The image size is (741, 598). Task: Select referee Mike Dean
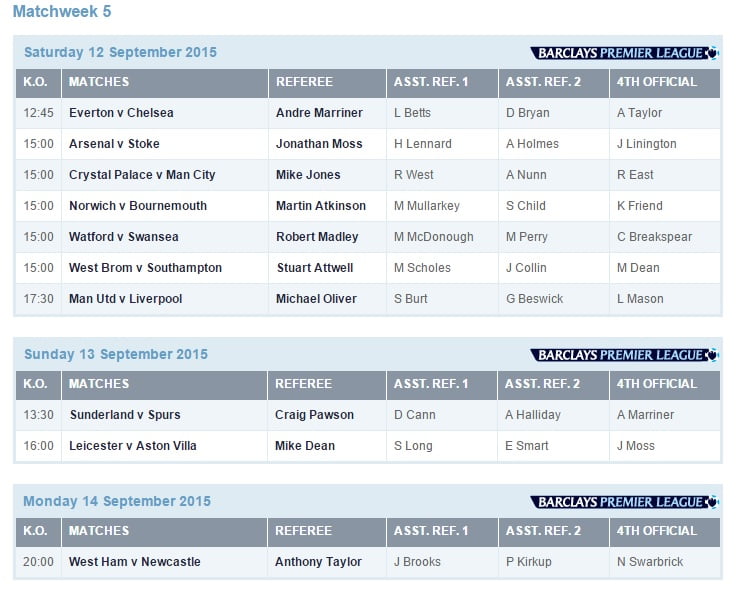[305, 446]
